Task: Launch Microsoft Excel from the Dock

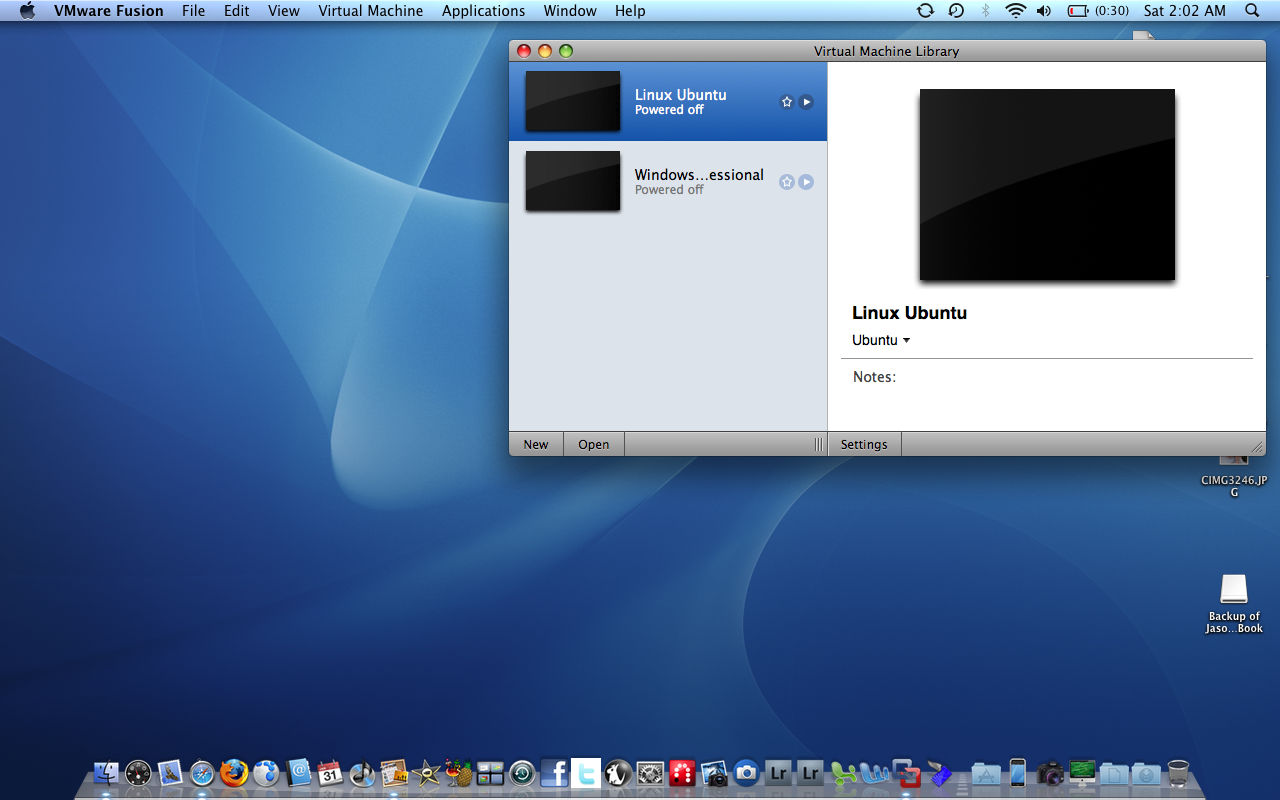Action: tap(842, 773)
